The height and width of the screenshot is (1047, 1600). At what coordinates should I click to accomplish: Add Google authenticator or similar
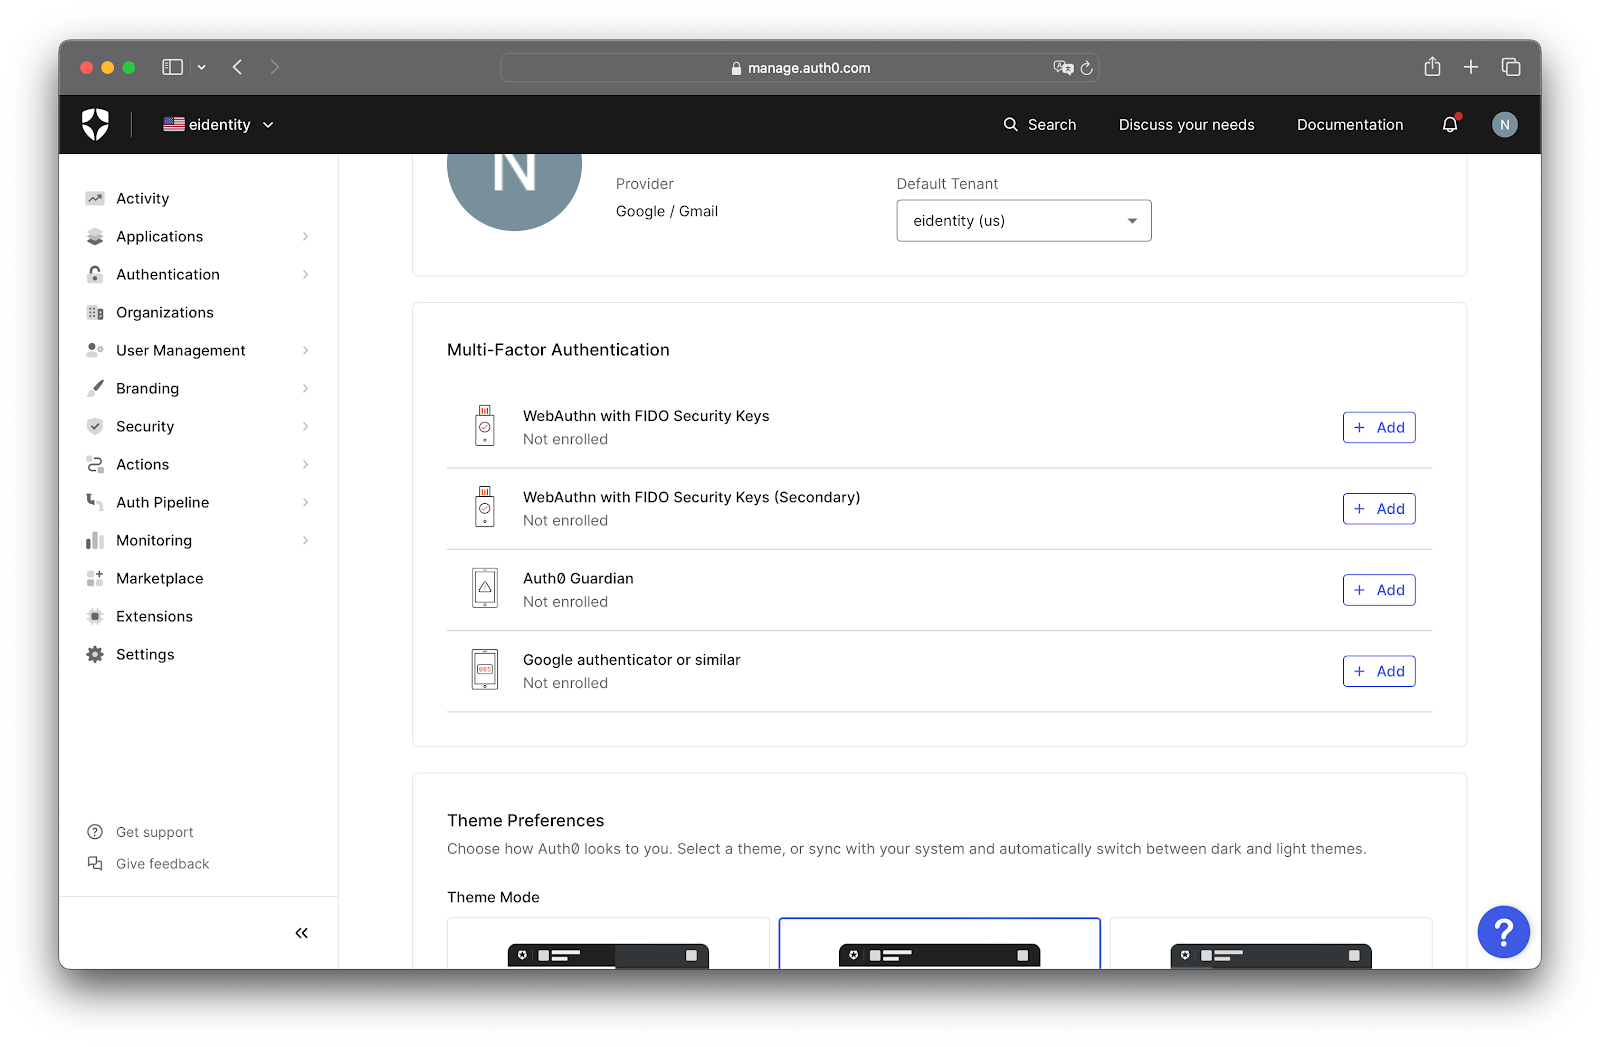tap(1379, 671)
